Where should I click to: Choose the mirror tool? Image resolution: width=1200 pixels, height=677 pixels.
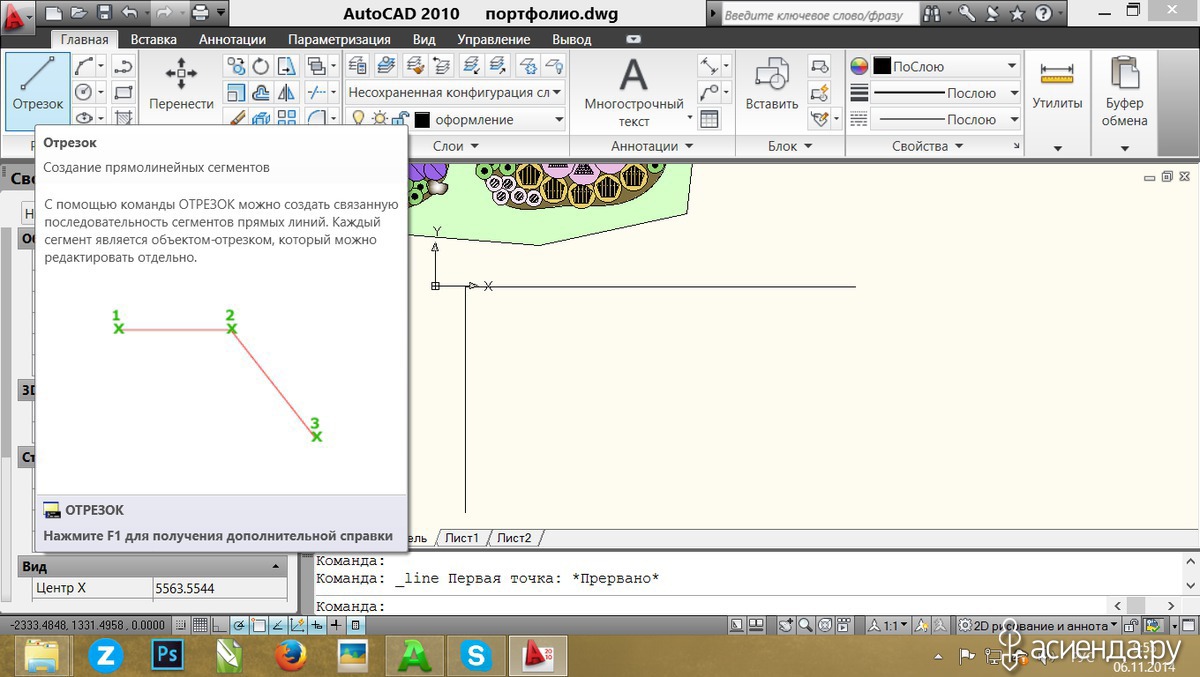287,92
